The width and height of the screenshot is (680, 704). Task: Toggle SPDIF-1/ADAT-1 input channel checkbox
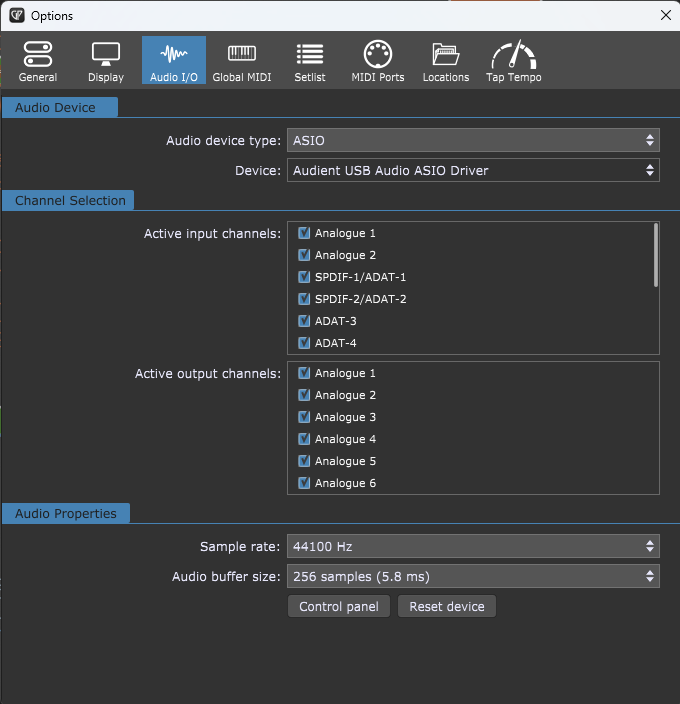305,277
